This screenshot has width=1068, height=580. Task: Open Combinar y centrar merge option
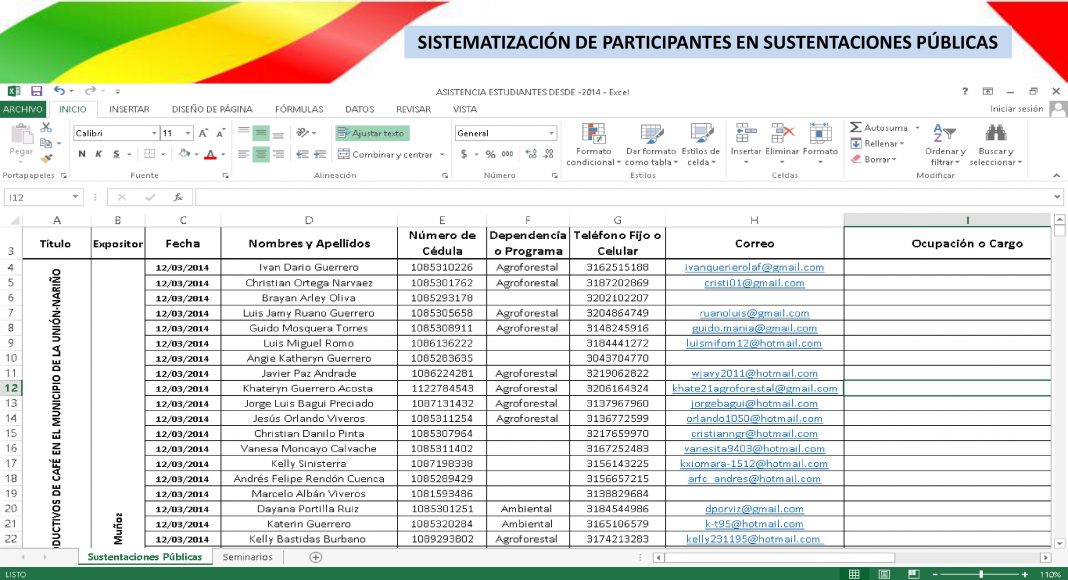click(386, 155)
